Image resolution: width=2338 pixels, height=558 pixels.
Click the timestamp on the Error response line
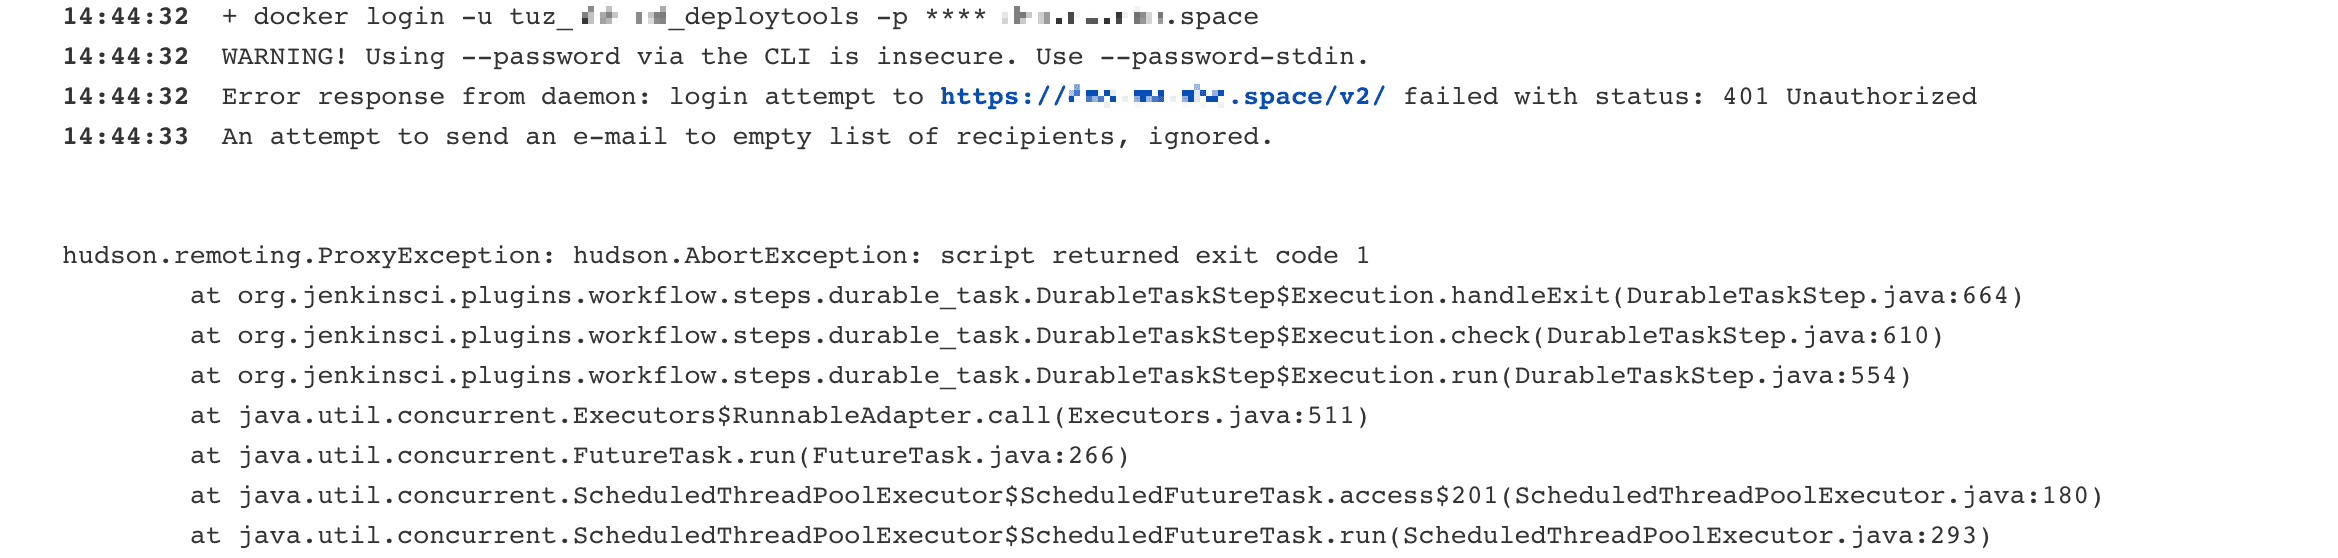click(x=126, y=97)
